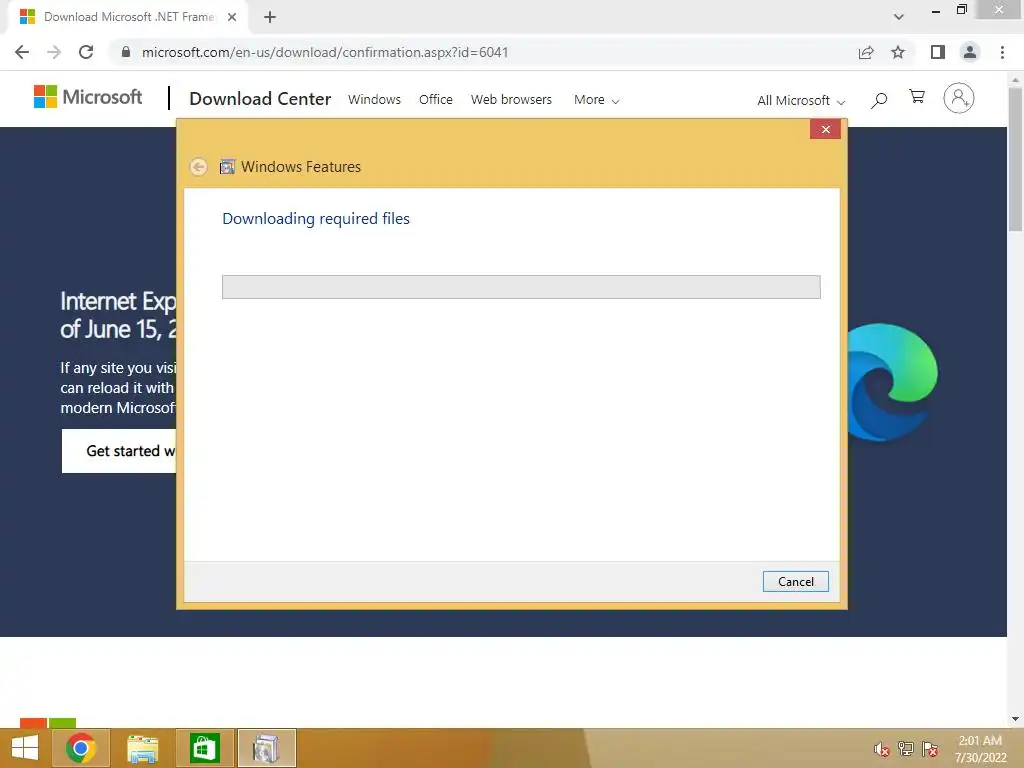Open File Explorer from taskbar

pyautogui.click(x=142, y=748)
